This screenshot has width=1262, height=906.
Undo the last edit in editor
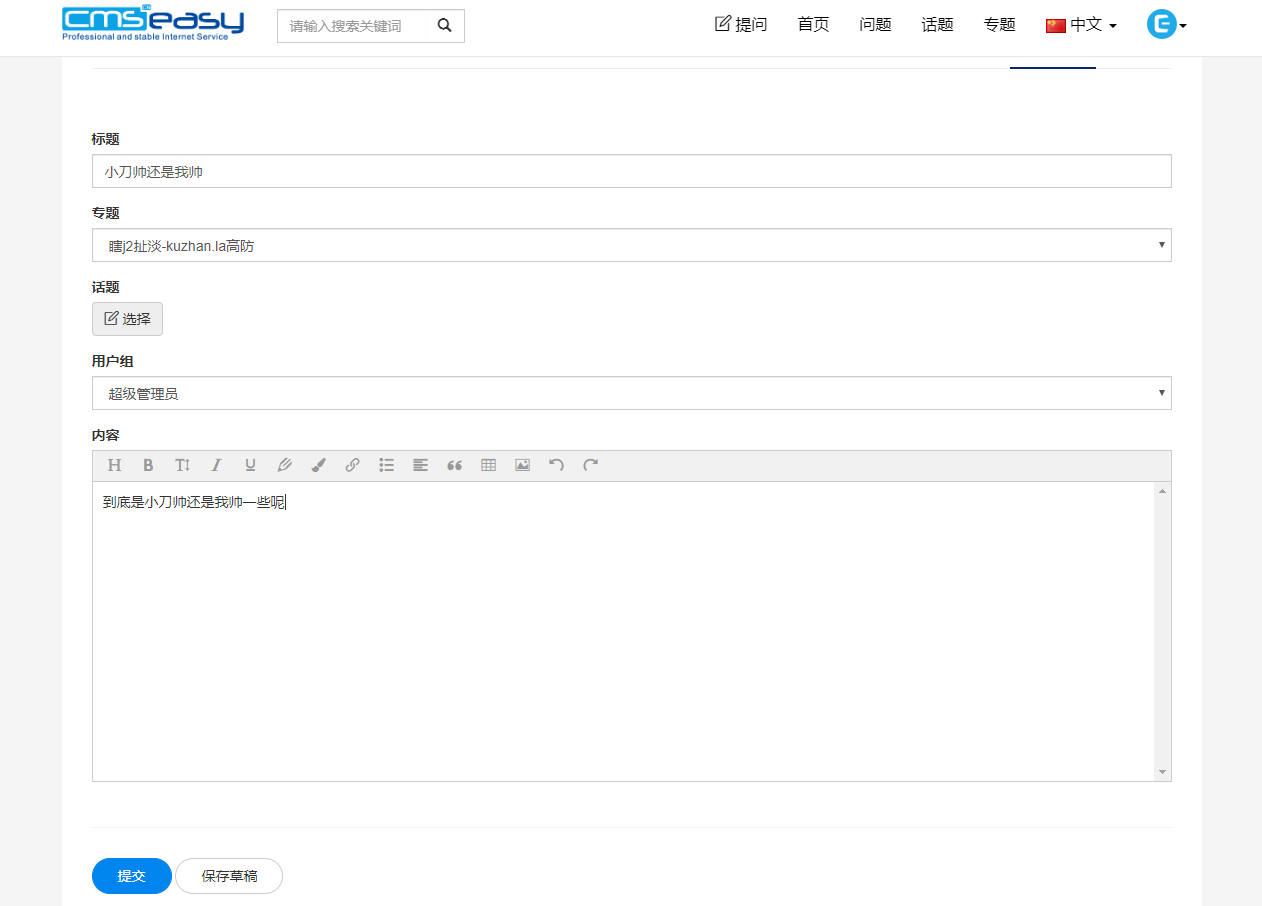point(556,465)
